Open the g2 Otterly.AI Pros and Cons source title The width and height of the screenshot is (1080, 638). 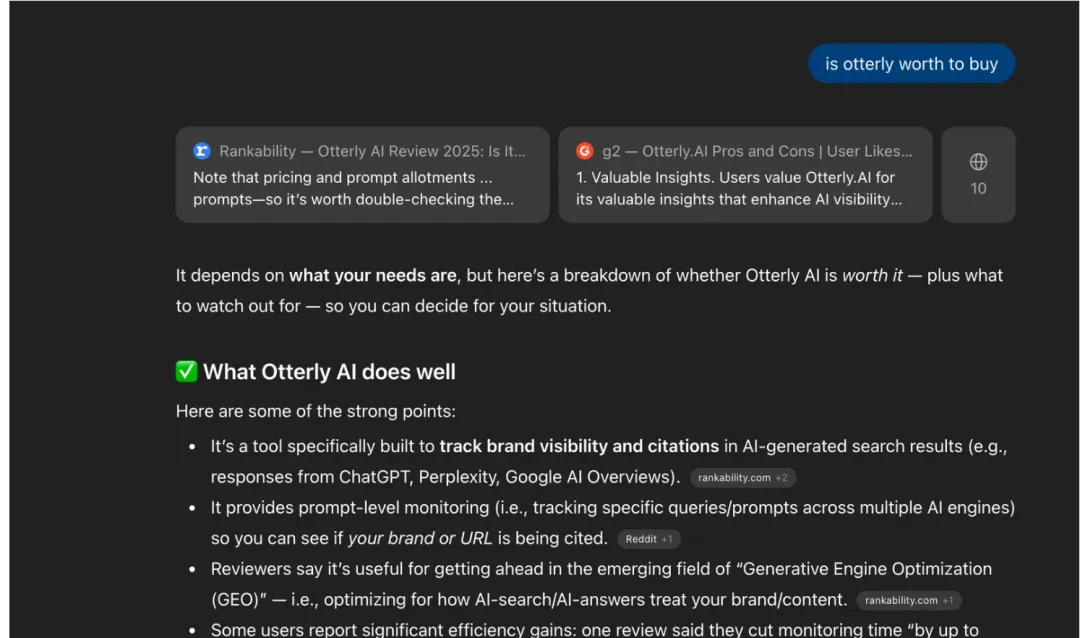757,151
